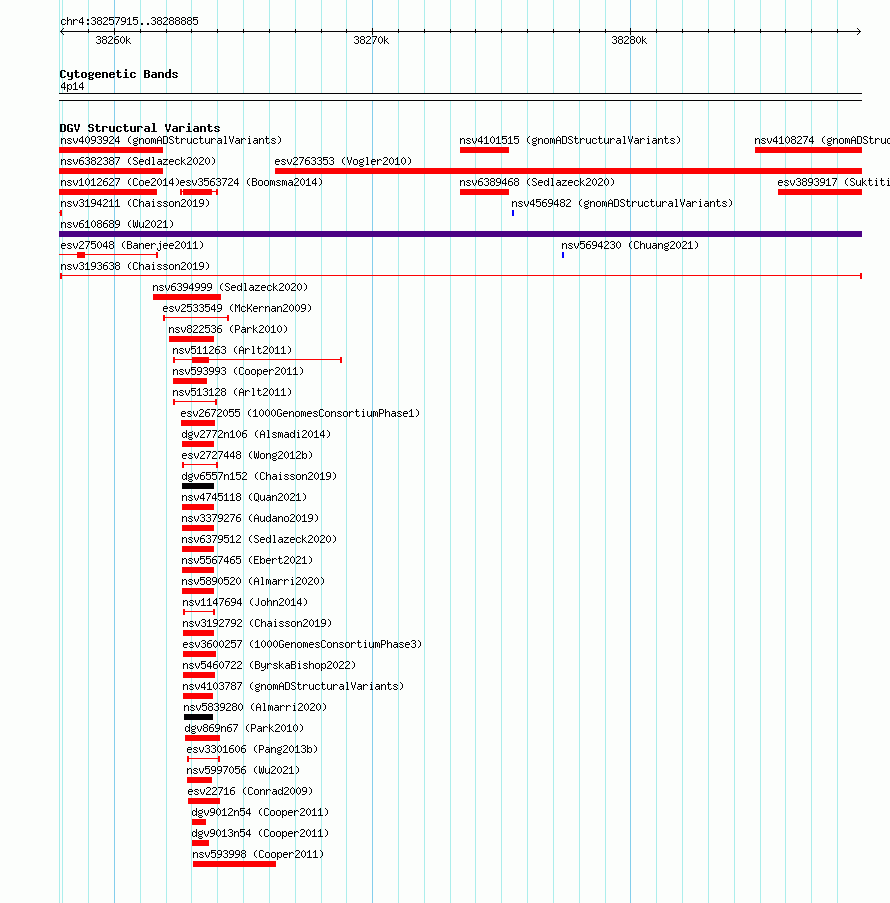Click nsv5567465 (Ebert2021) label
The height and width of the screenshot is (903, 890).
point(247,560)
